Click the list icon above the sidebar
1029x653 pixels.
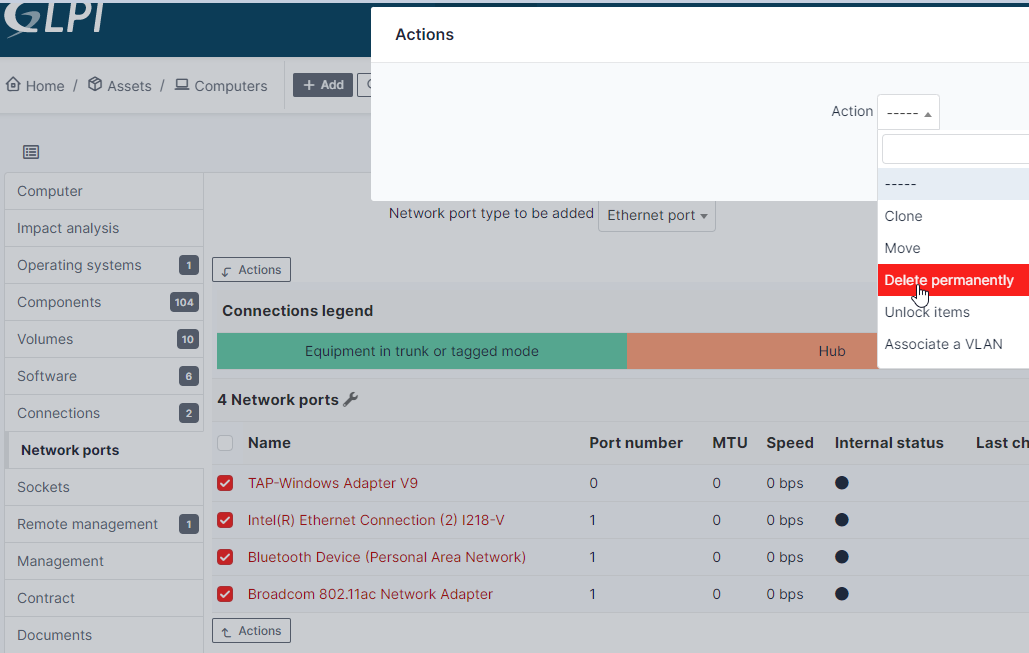tap(31, 151)
